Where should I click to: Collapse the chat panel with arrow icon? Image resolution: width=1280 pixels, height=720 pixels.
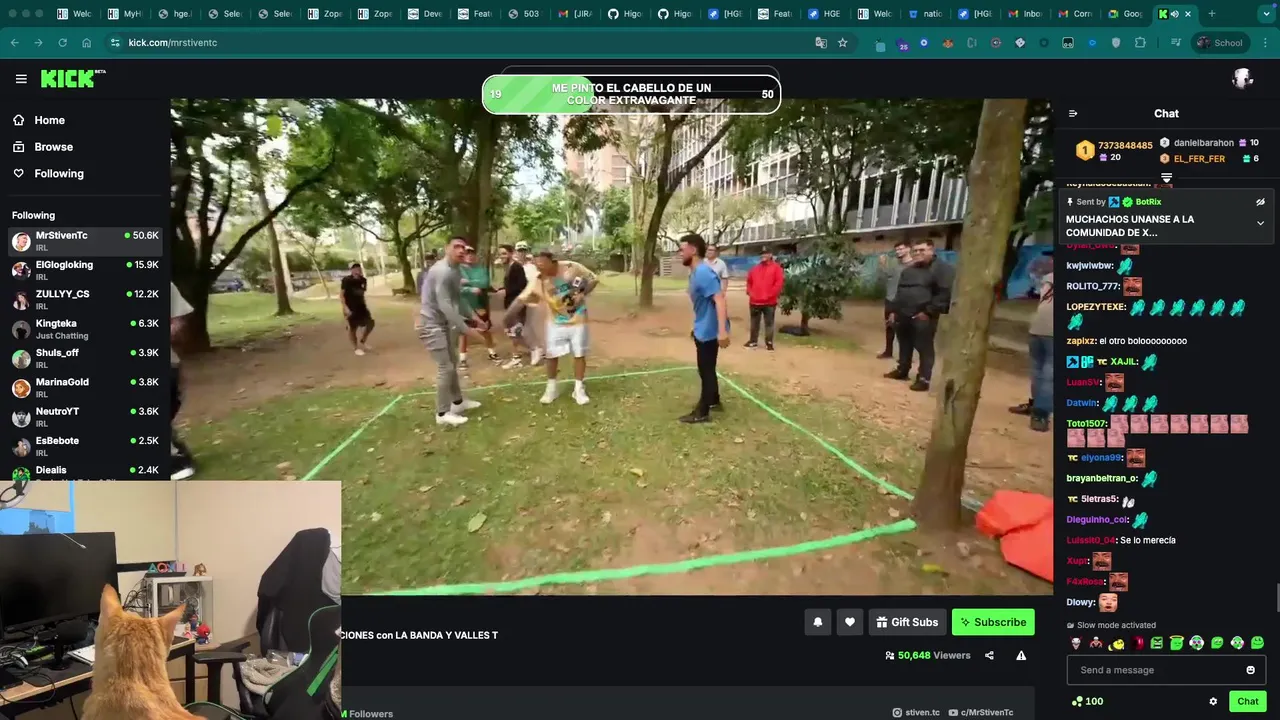tap(1073, 114)
